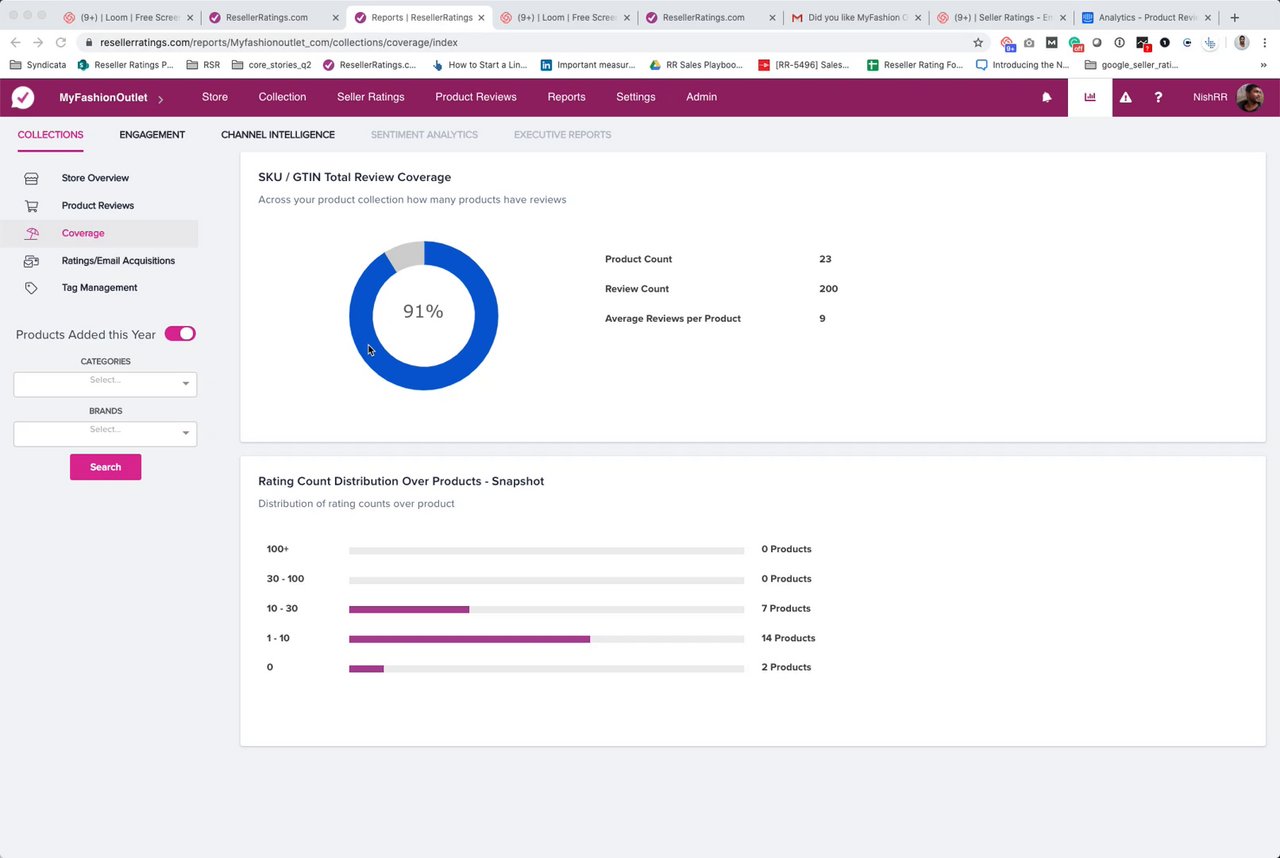The image size is (1280, 858).
Task: Open the Categories select dropdown
Action: pyautogui.click(x=105, y=384)
